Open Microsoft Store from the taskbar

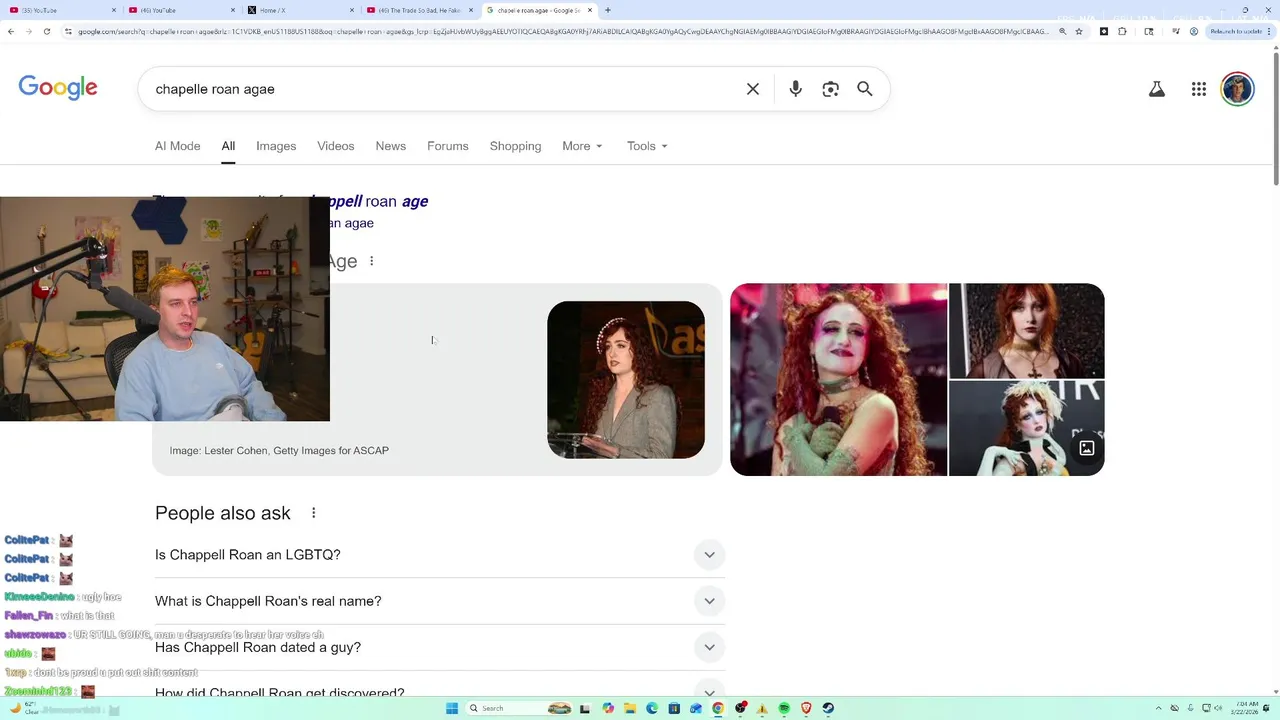(x=674, y=708)
